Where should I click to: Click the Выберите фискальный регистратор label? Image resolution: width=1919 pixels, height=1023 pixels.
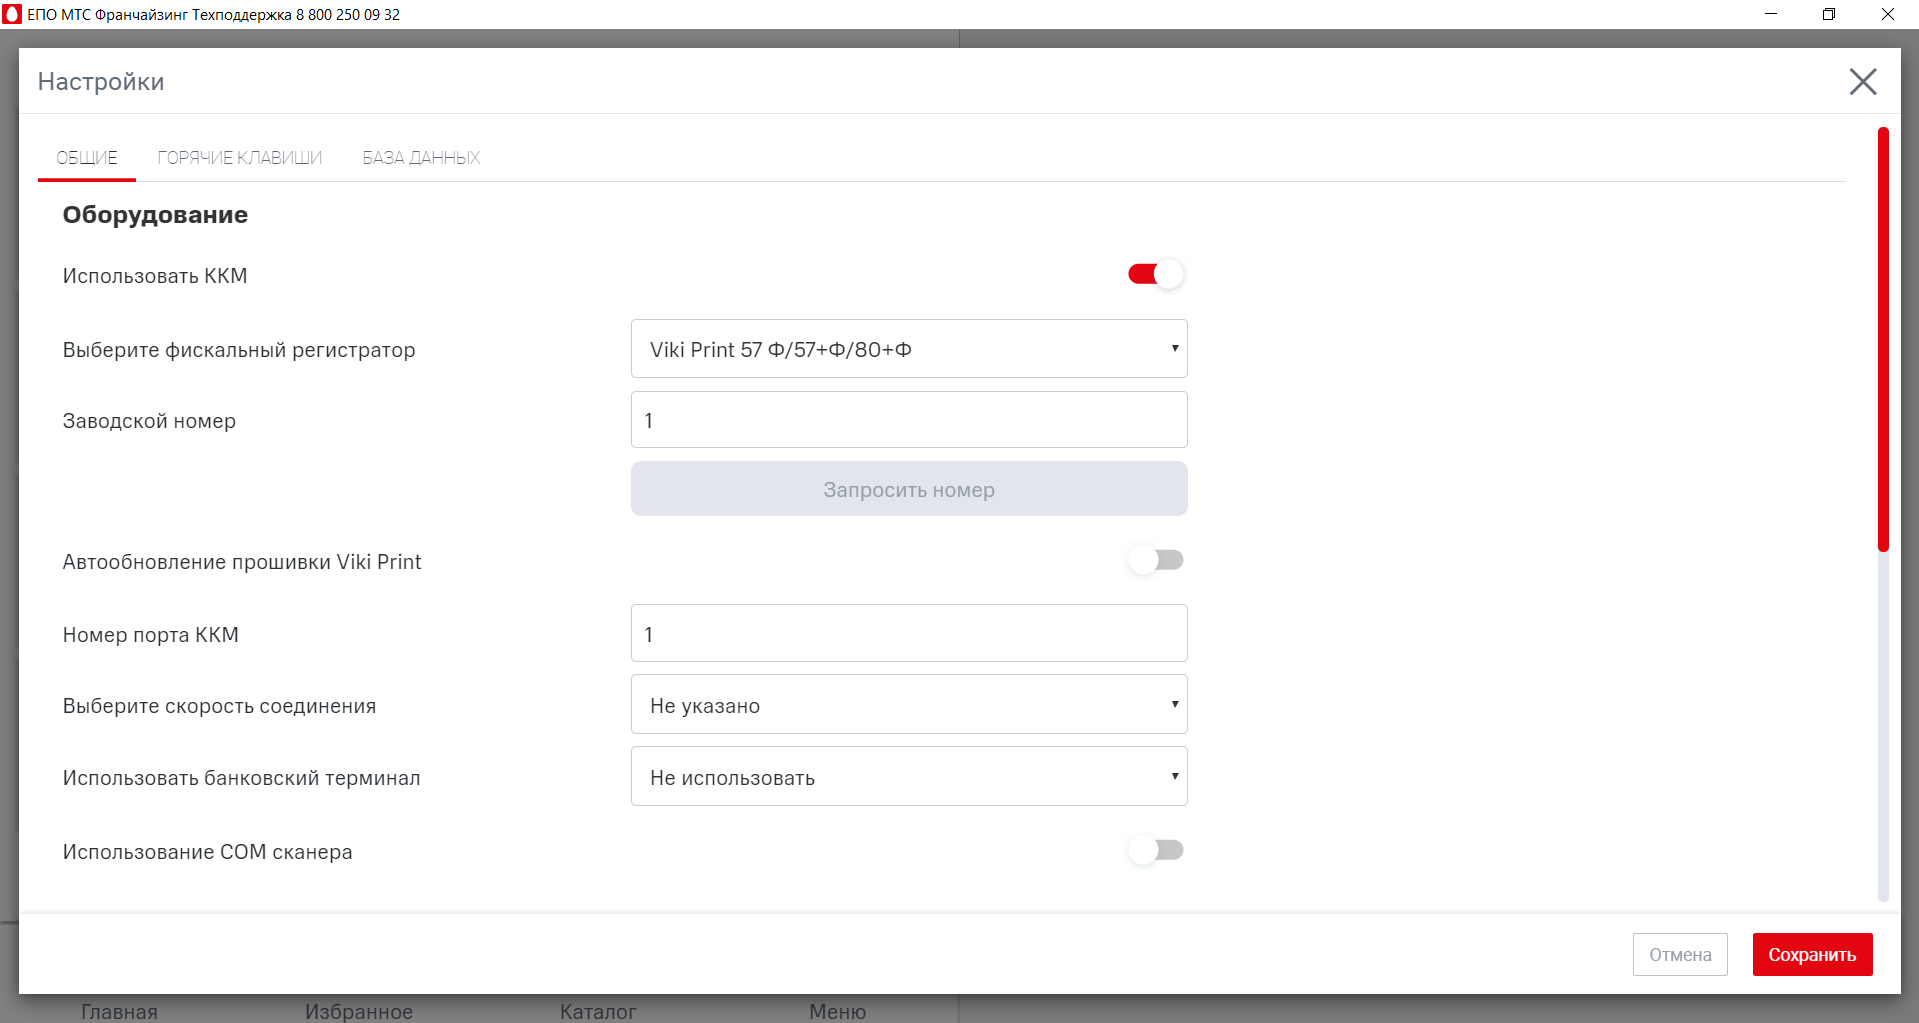[x=239, y=350]
